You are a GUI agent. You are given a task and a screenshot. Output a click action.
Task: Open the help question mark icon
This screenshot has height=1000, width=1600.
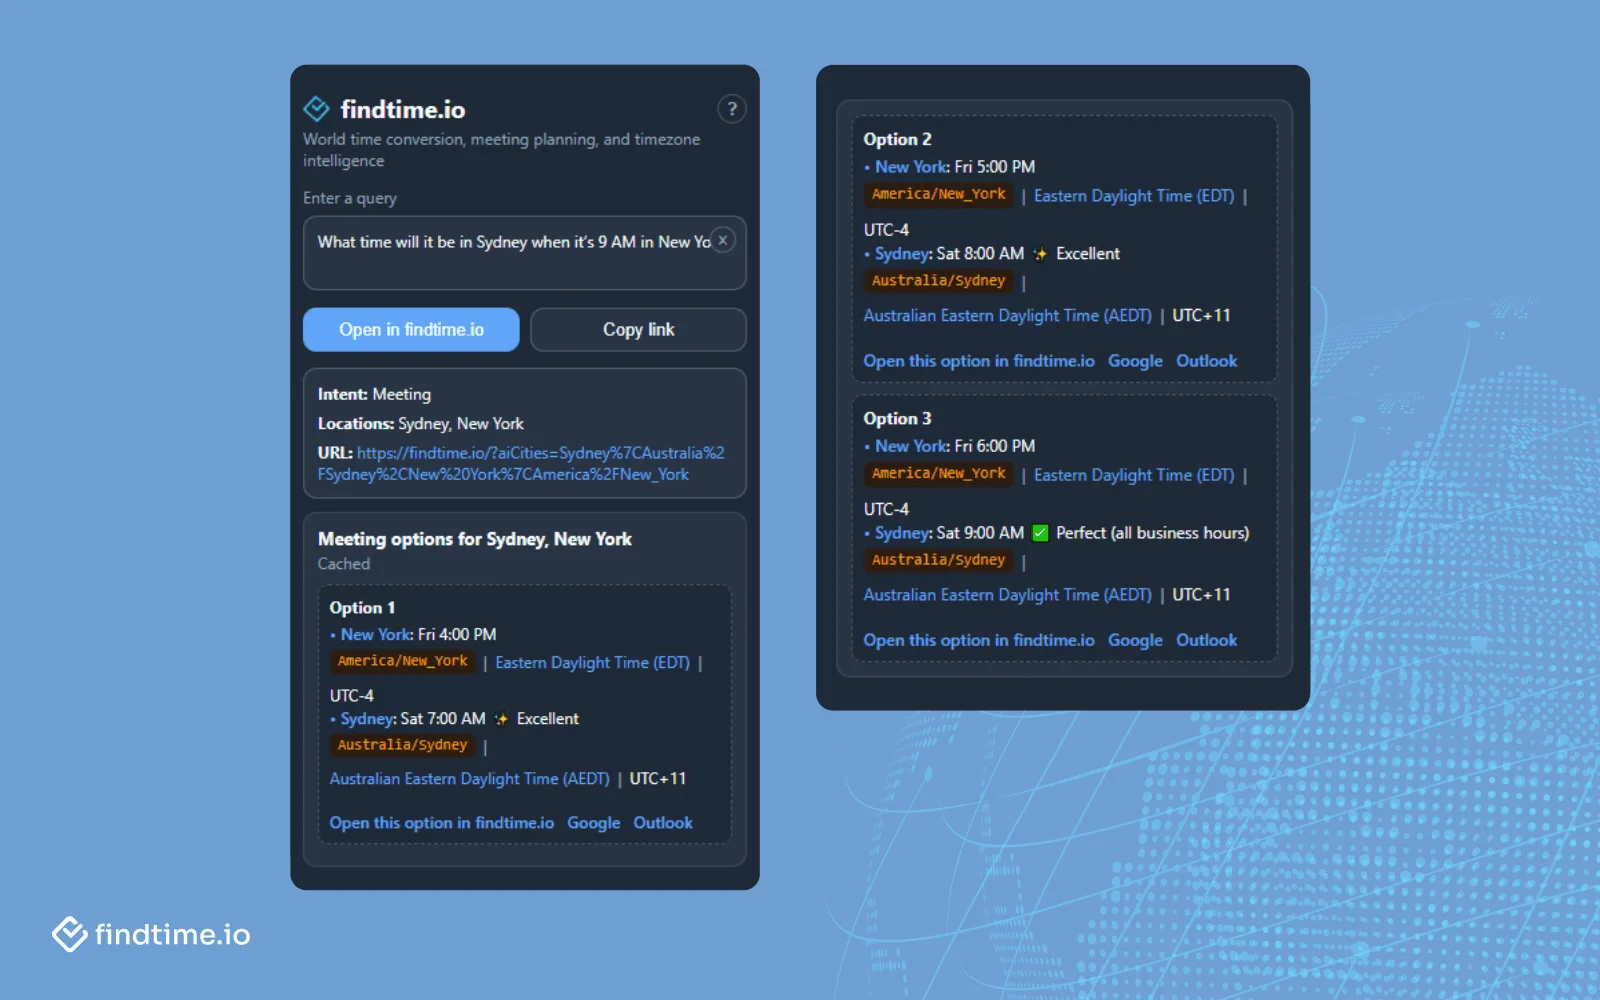[732, 109]
